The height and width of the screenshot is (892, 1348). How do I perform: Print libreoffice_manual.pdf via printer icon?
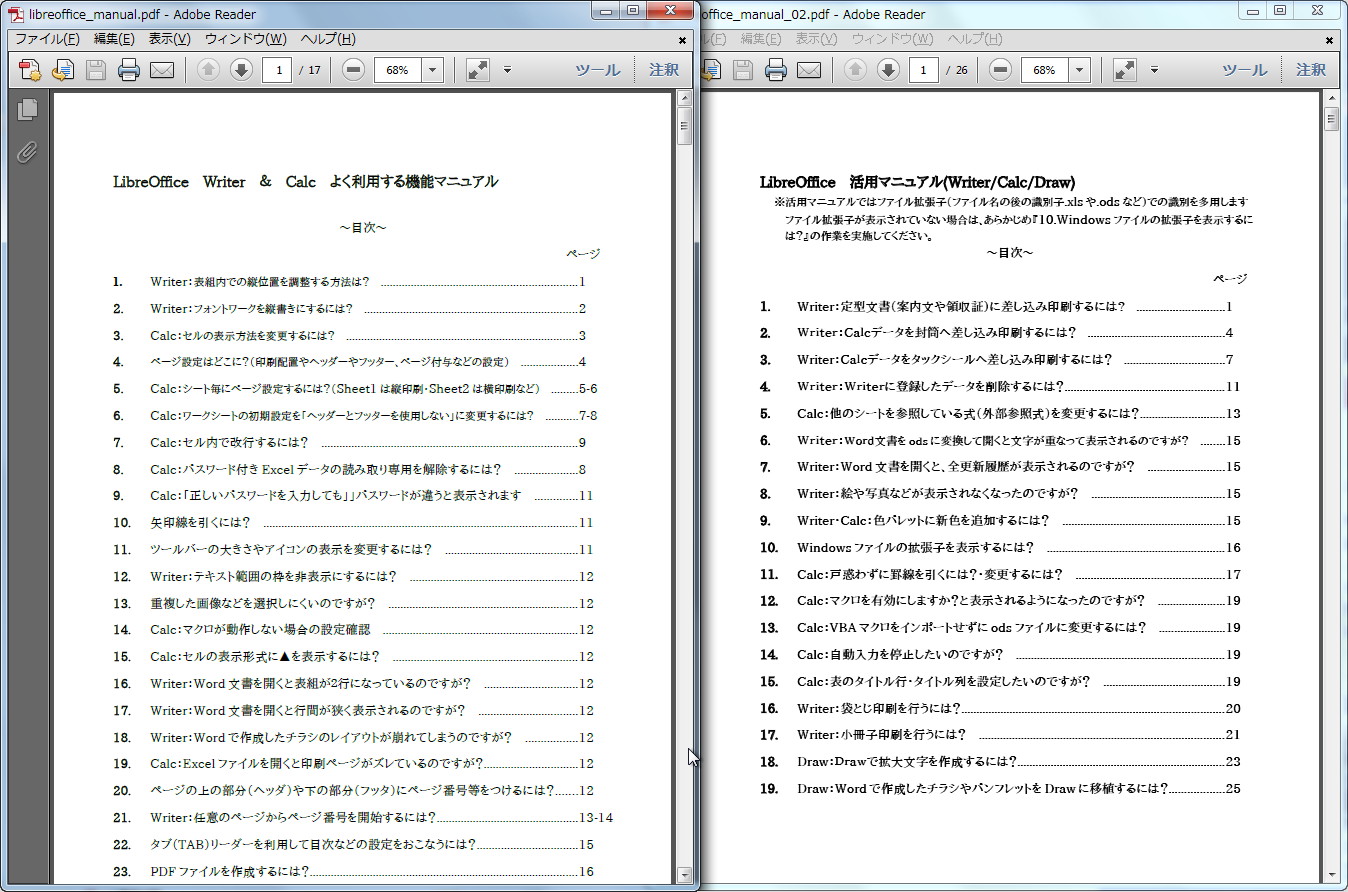pyautogui.click(x=128, y=70)
